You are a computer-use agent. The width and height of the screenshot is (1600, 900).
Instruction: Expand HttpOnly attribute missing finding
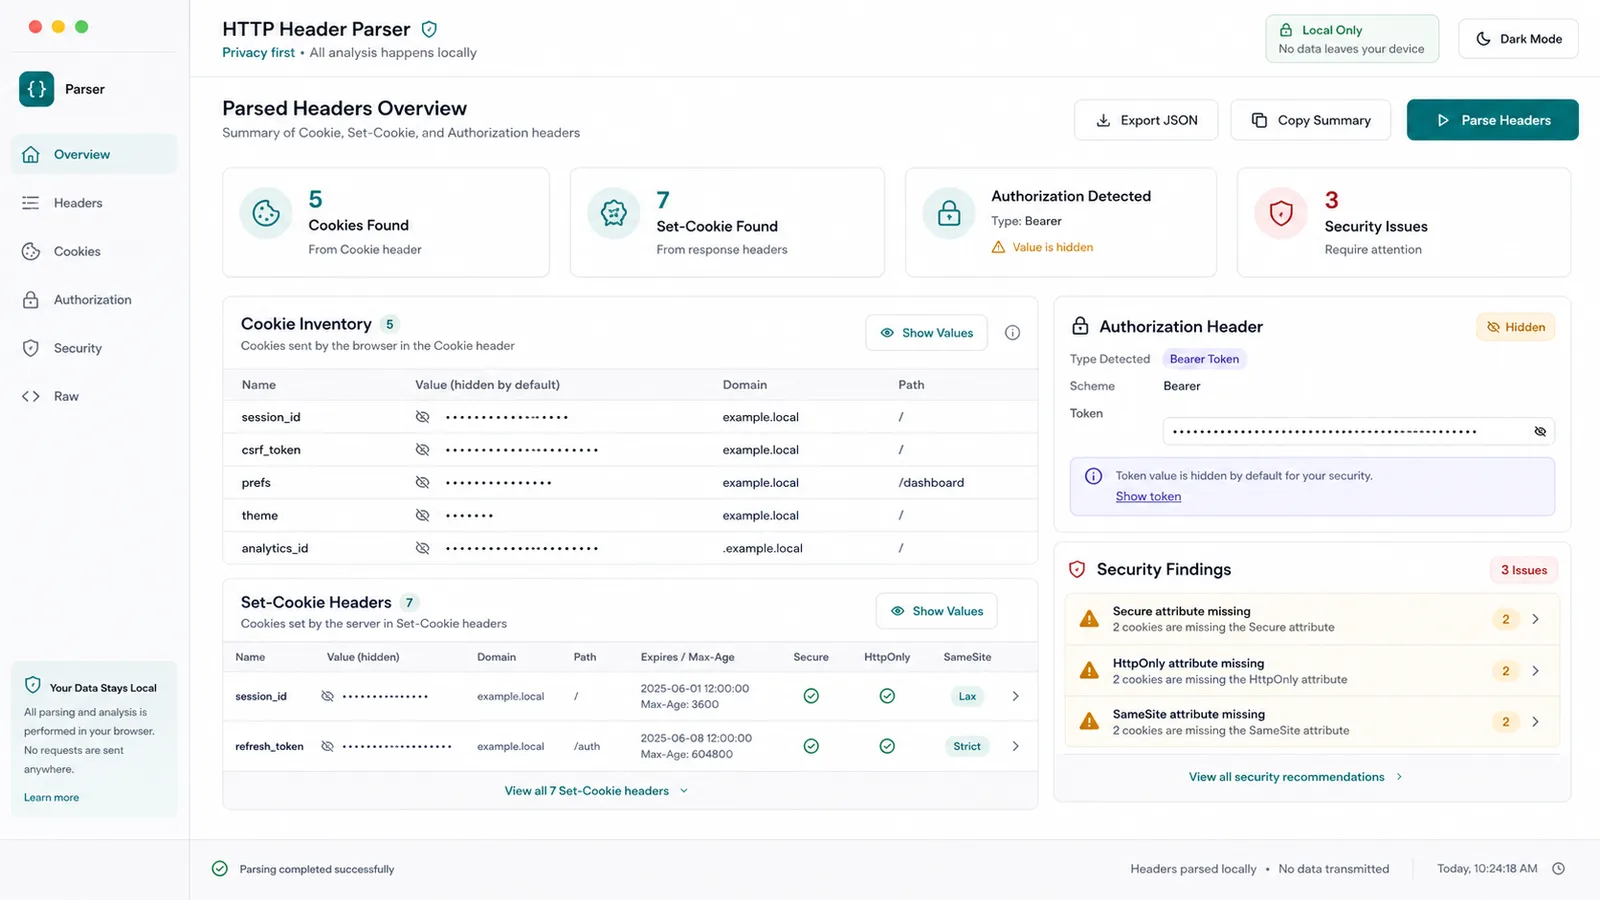click(x=1536, y=671)
